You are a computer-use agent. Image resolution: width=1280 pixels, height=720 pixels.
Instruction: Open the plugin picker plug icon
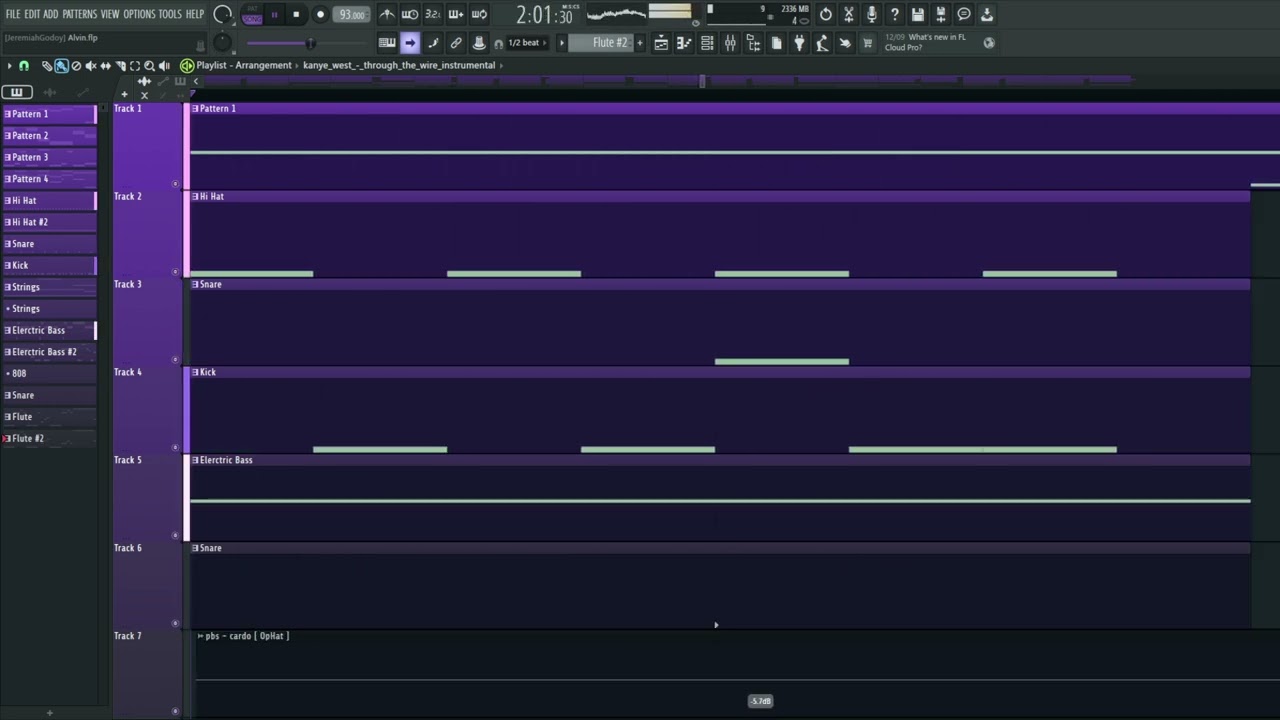[799, 43]
